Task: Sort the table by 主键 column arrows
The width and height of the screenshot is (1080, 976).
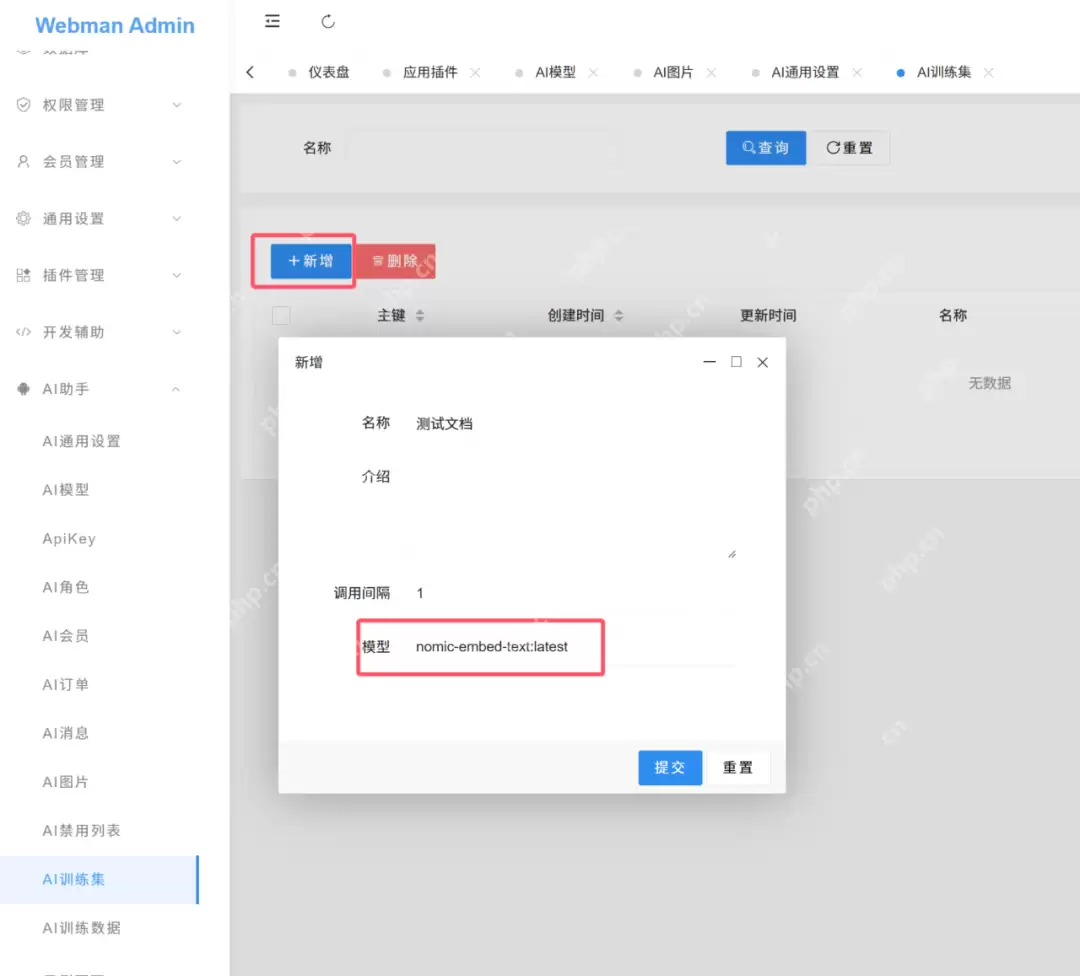Action: click(421, 315)
